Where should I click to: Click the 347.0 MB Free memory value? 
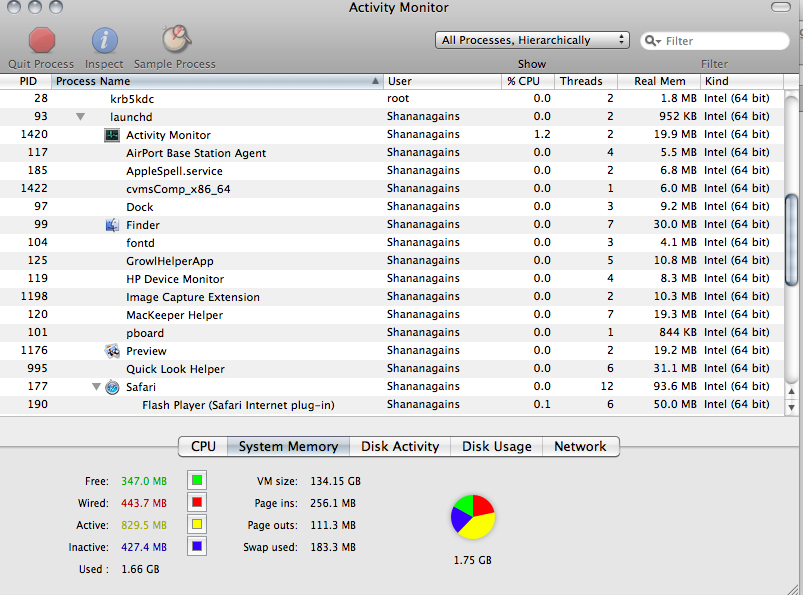coord(144,481)
